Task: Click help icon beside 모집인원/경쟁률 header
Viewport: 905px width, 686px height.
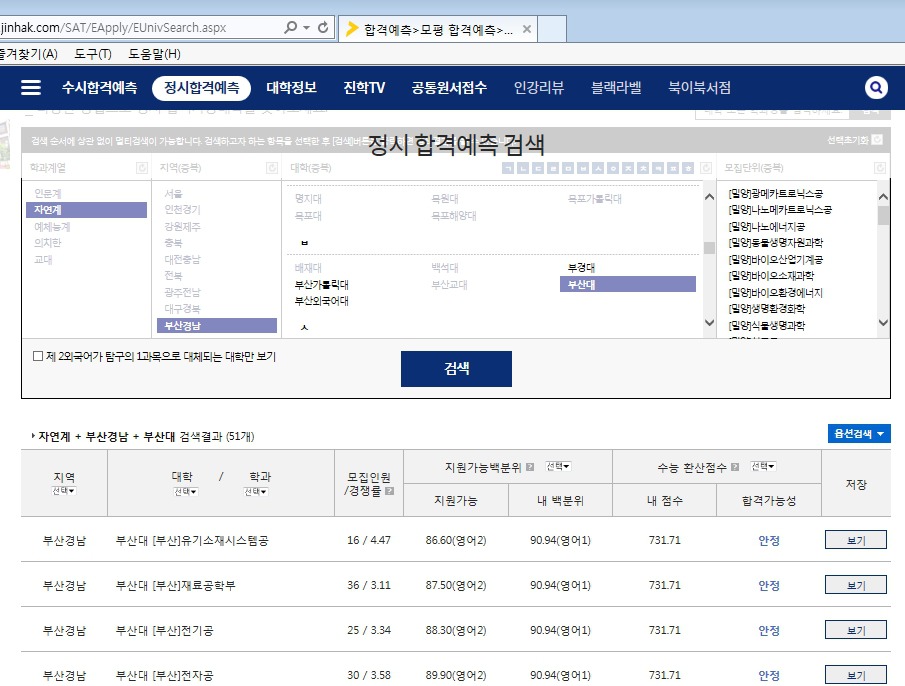Action: 389,491
